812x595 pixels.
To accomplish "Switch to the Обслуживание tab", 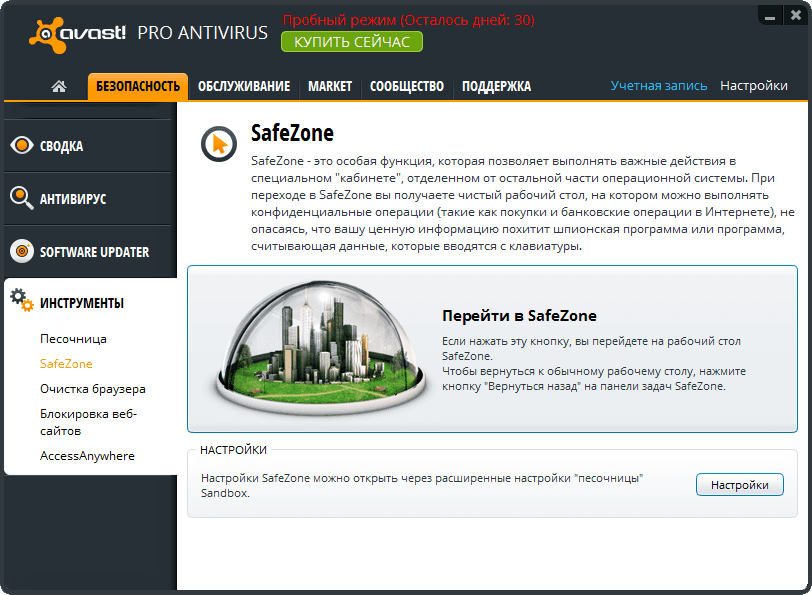I will (x=245, y=86).
